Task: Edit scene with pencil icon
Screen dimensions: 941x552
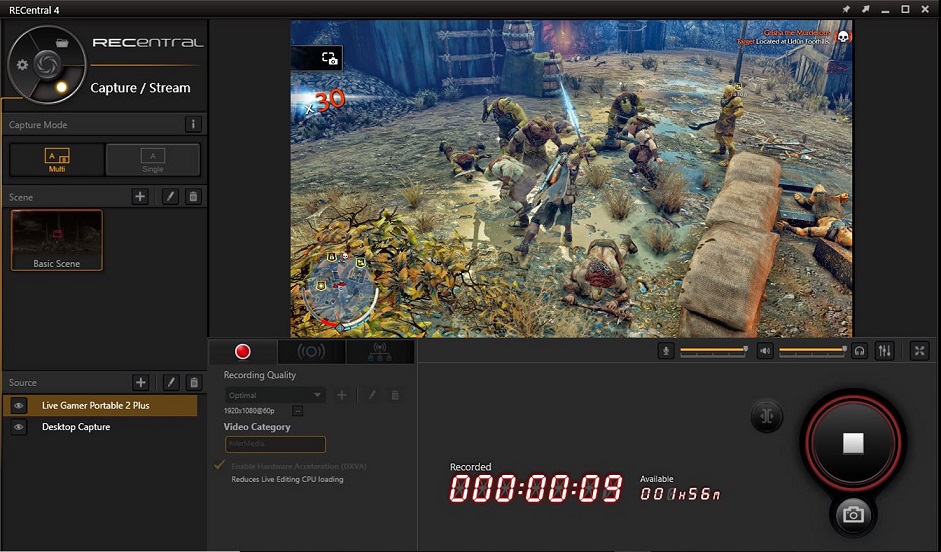Action: click(170, 197)
